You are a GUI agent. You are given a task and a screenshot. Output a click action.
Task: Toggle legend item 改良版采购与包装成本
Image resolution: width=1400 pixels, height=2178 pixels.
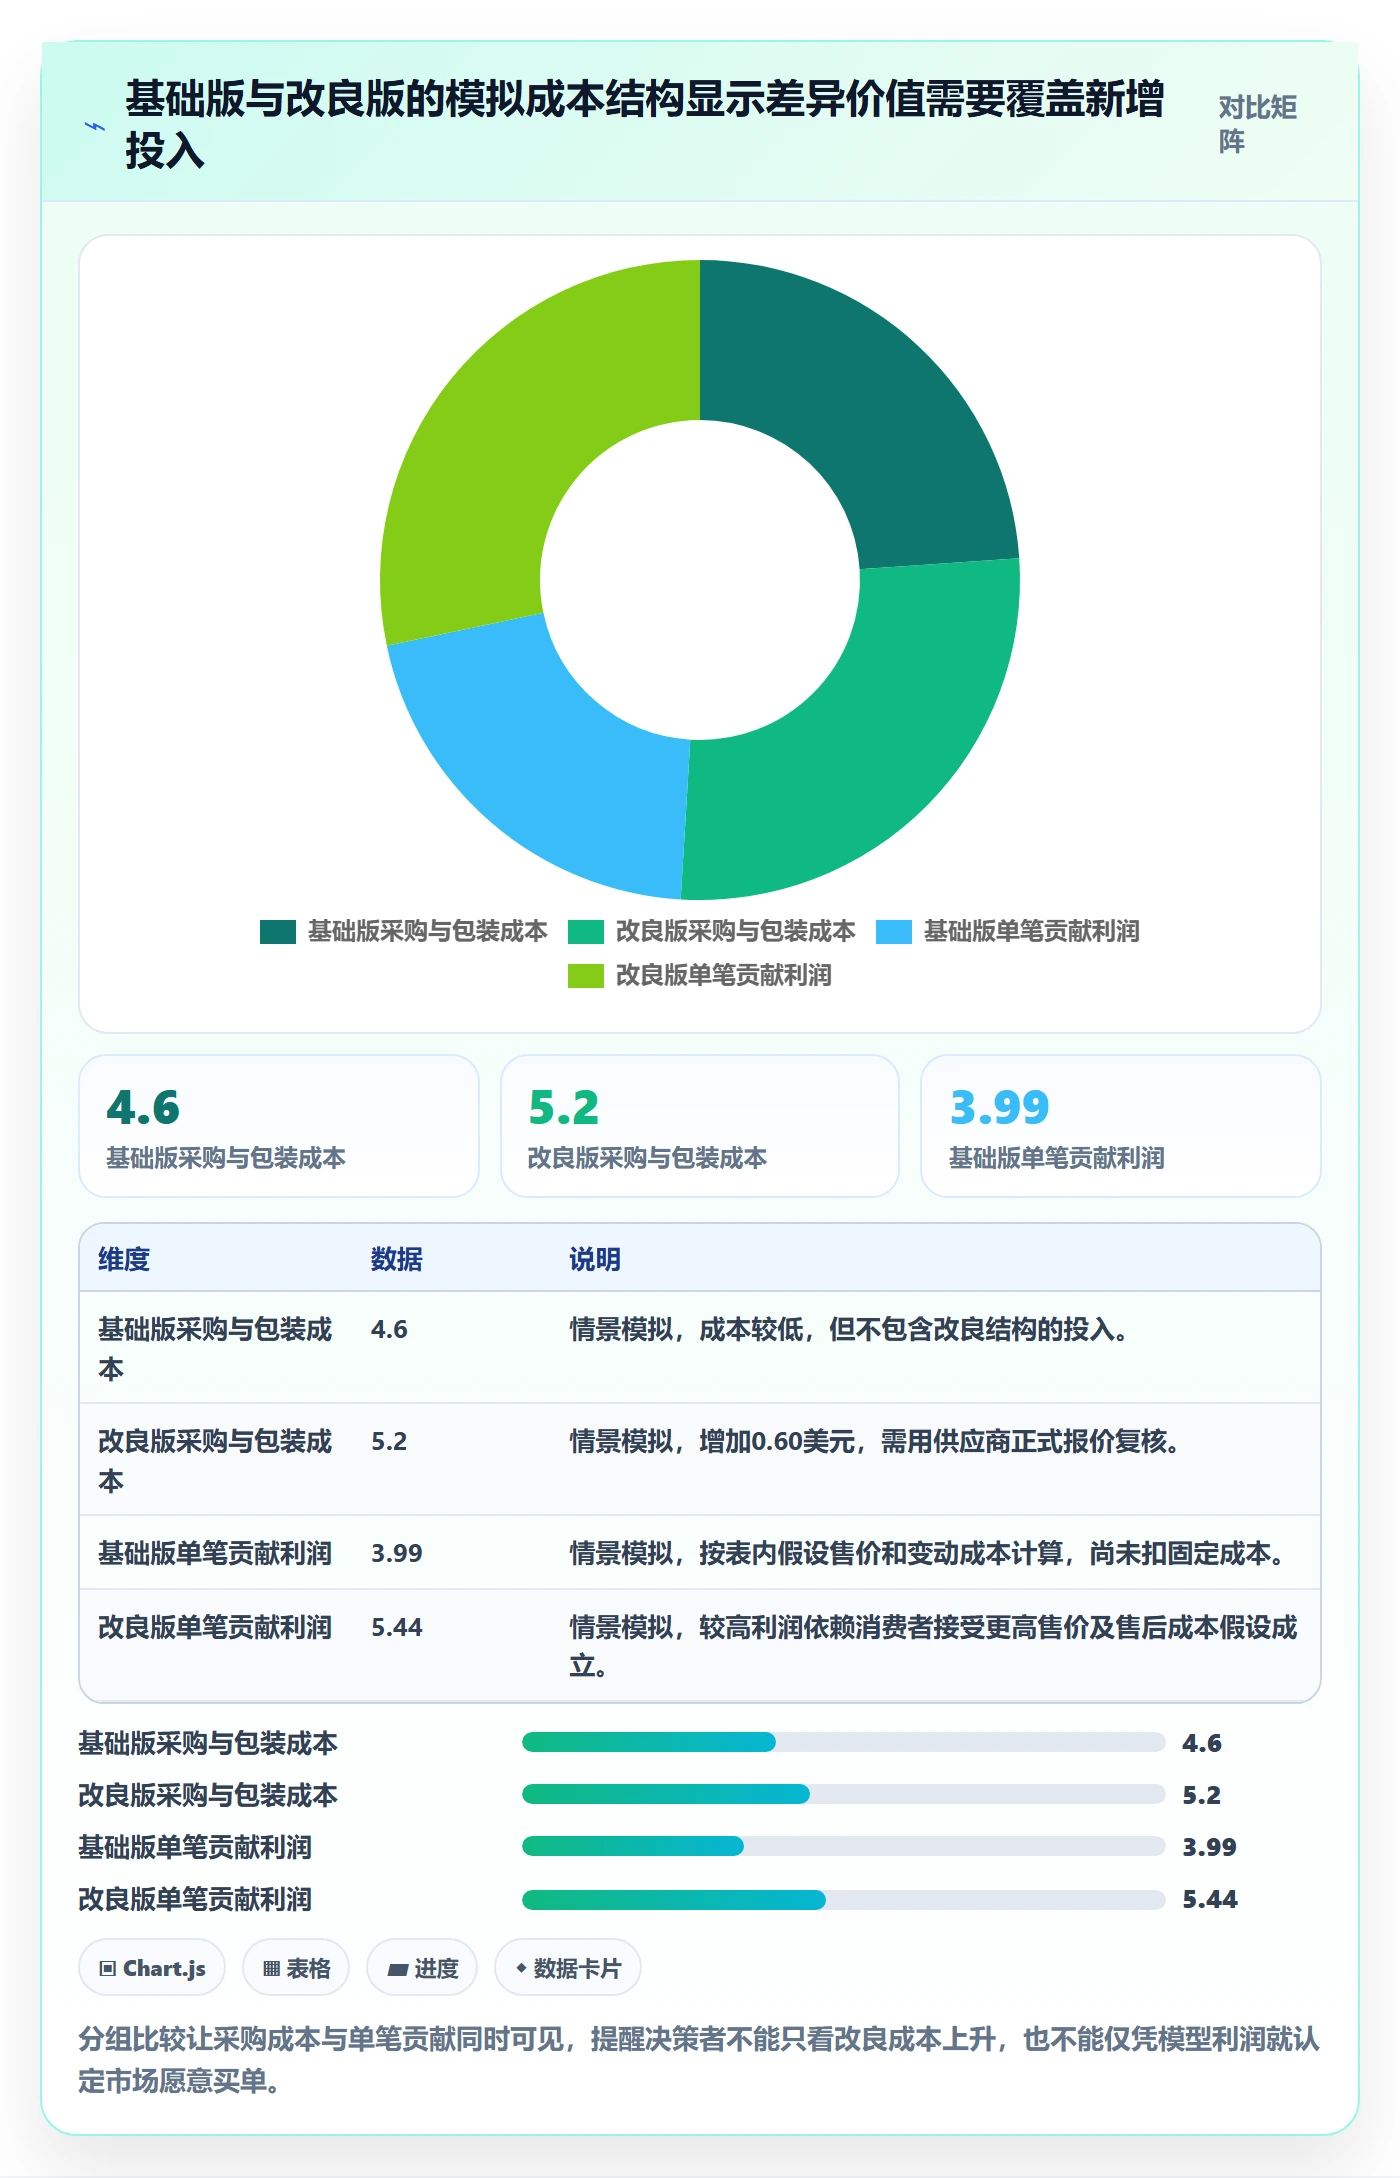click(x=711, y=931)
